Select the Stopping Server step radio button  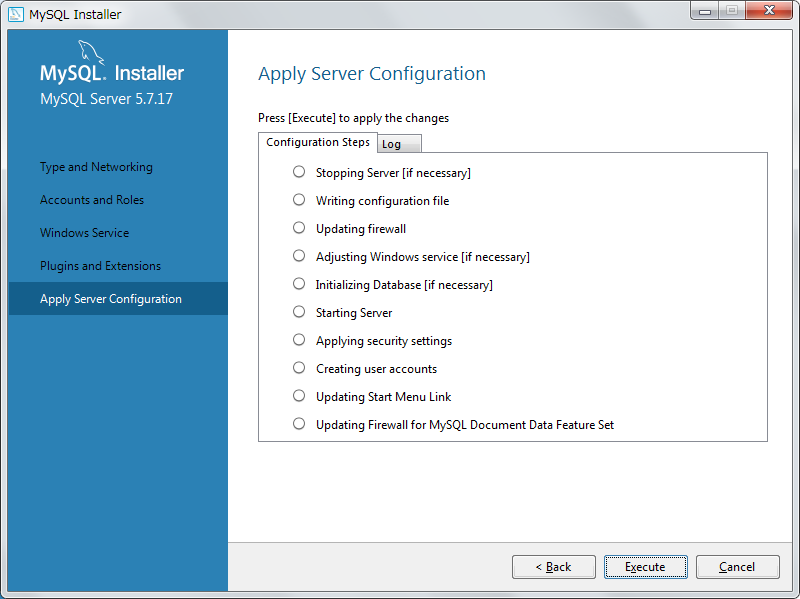point(299,172)
